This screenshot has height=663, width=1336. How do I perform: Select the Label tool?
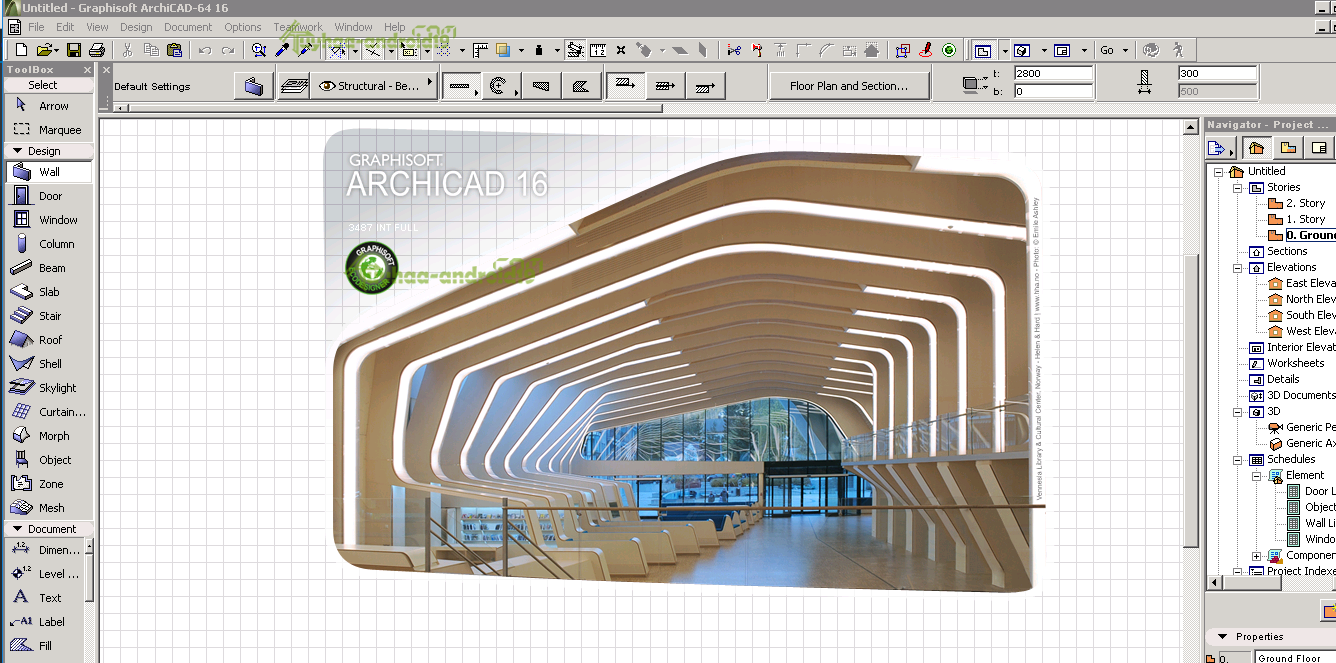point(45,622)
